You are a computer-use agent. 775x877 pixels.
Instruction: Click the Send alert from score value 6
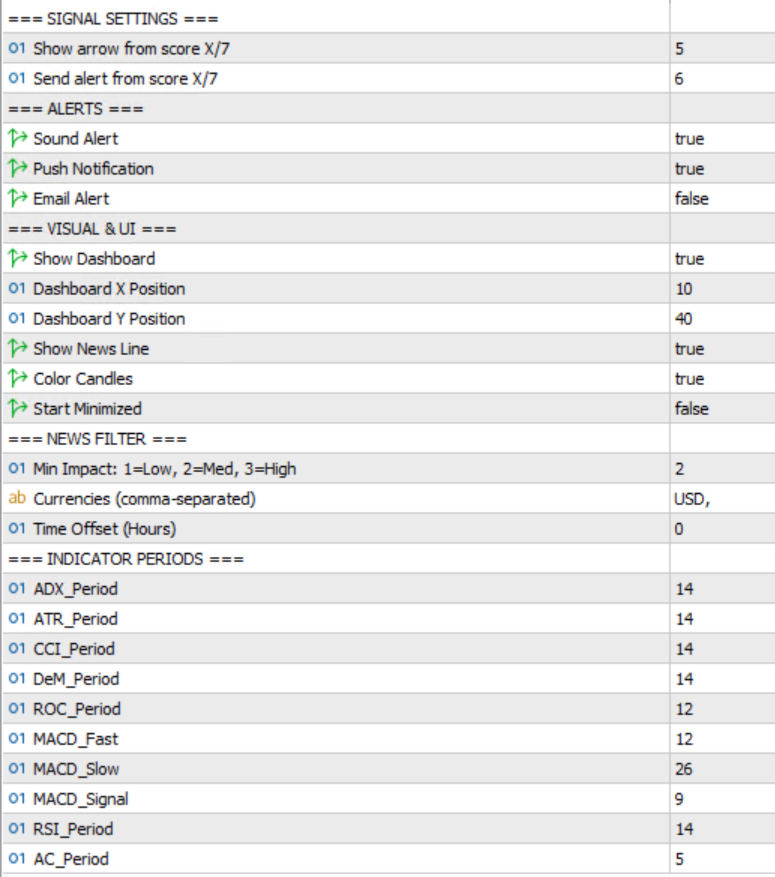coord(680,78)
